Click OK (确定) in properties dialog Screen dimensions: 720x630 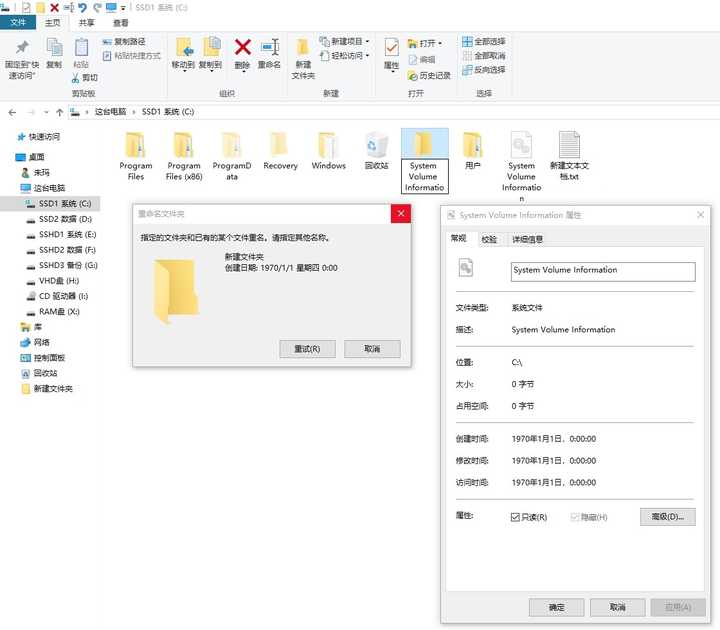(x=556, y=608)
